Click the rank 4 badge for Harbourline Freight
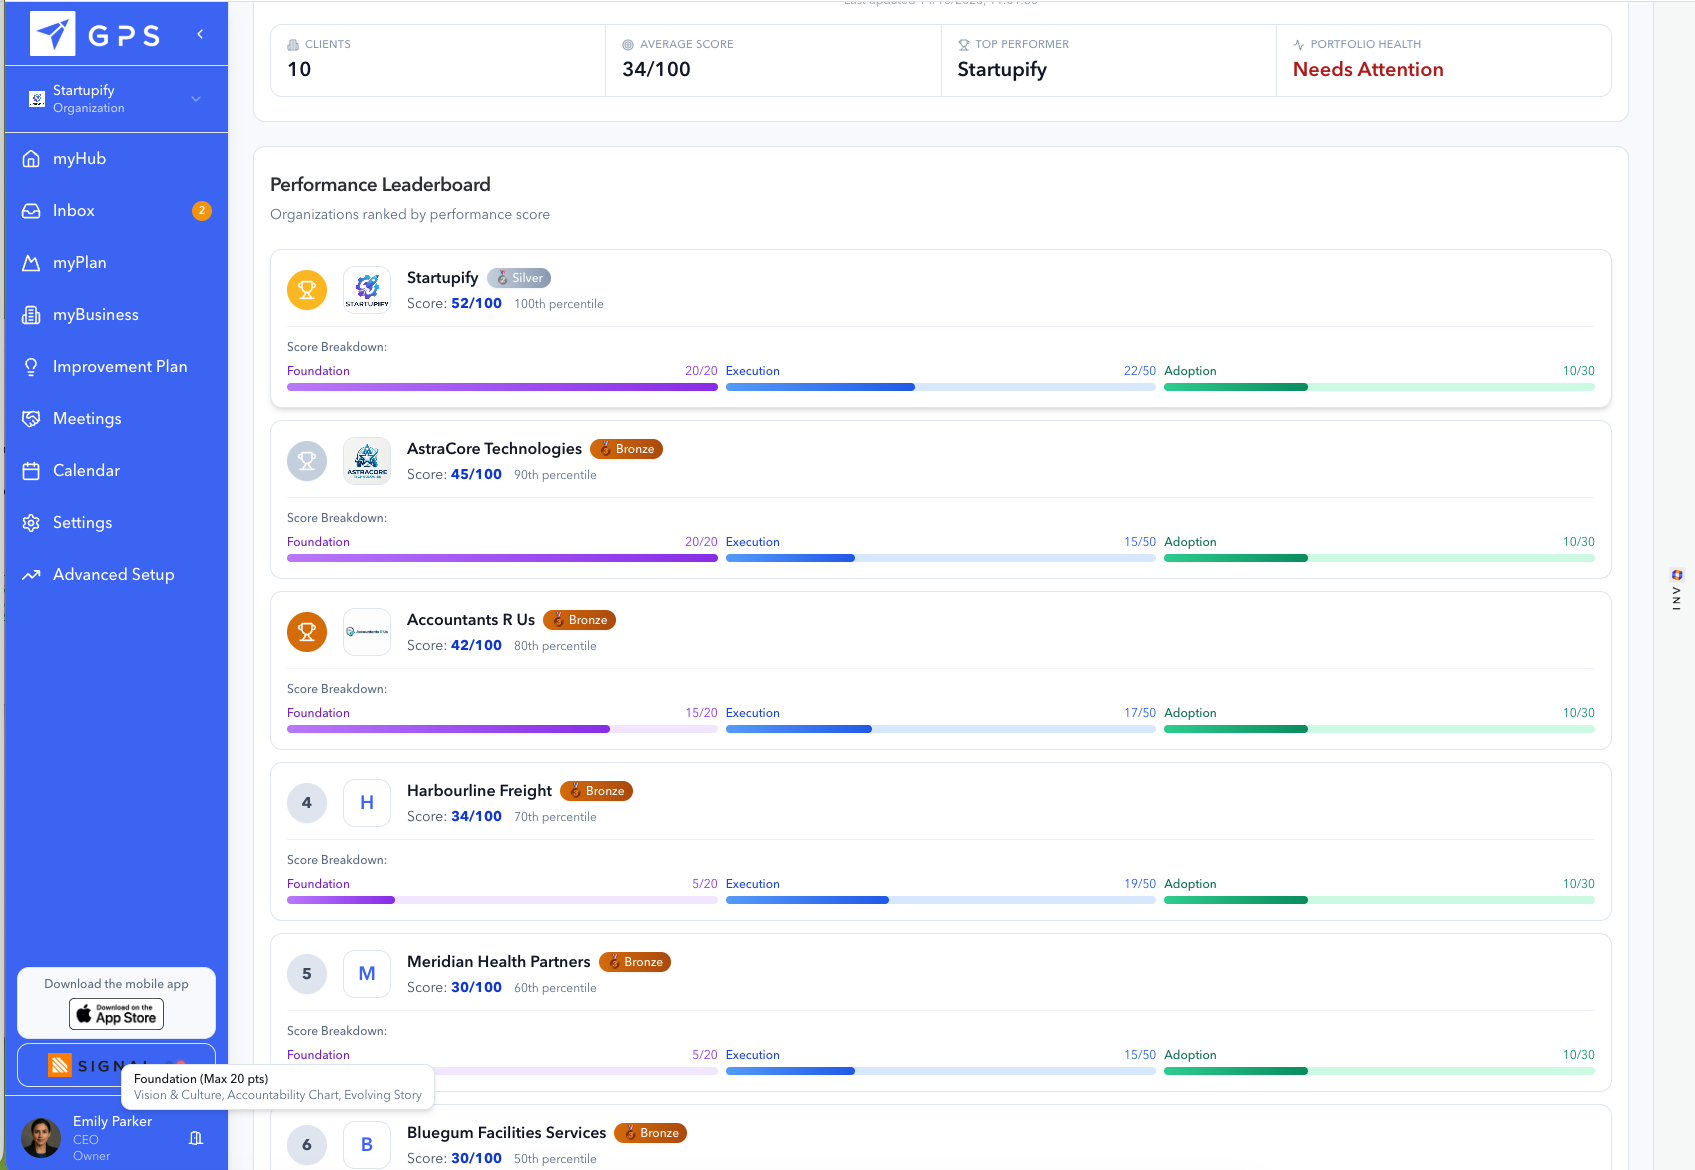Image resolution: width=1695 pixels, height=1170 pixels. tap(307, 803)
